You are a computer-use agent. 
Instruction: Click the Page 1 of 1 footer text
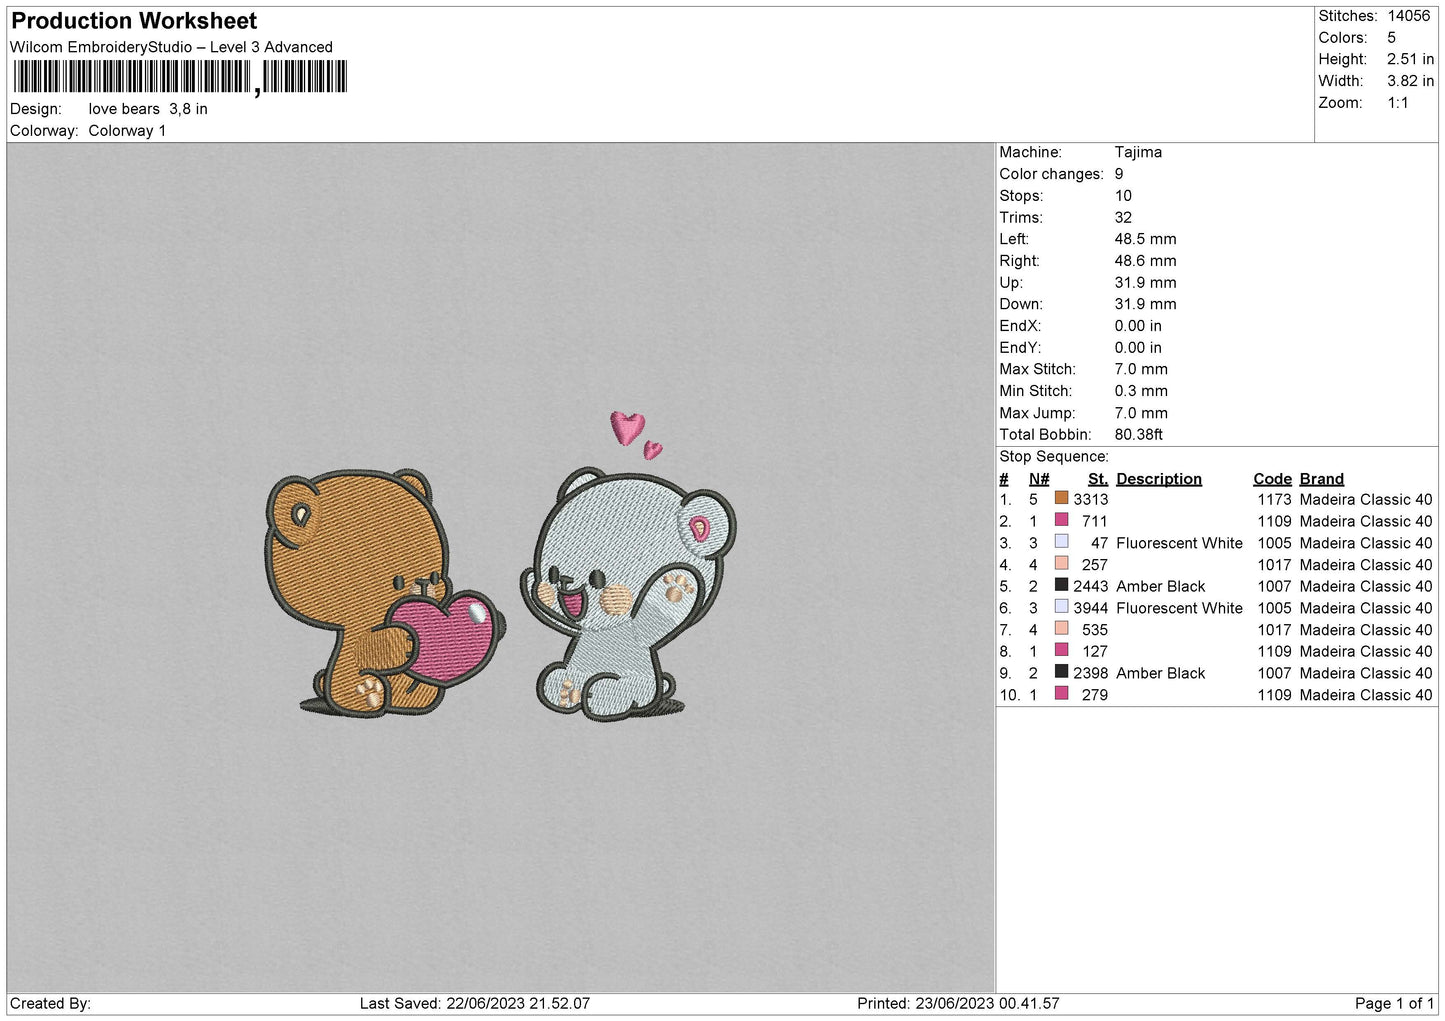1394,1003
